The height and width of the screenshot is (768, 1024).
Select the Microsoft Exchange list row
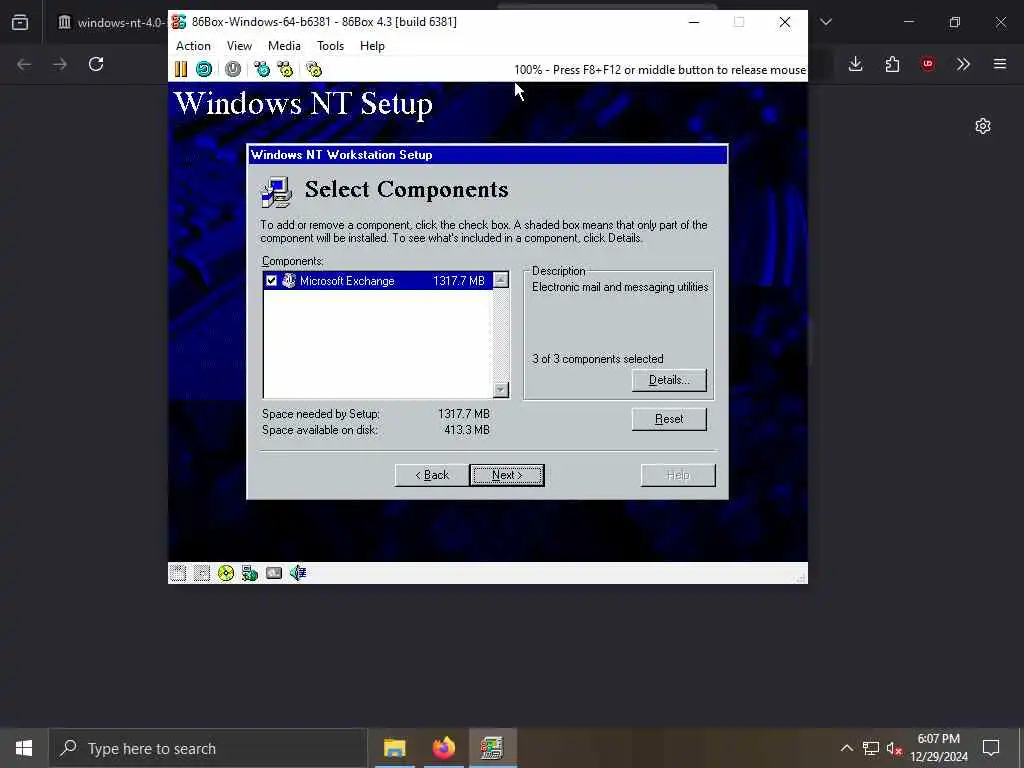pyautogui.click(x=378, y=281)
